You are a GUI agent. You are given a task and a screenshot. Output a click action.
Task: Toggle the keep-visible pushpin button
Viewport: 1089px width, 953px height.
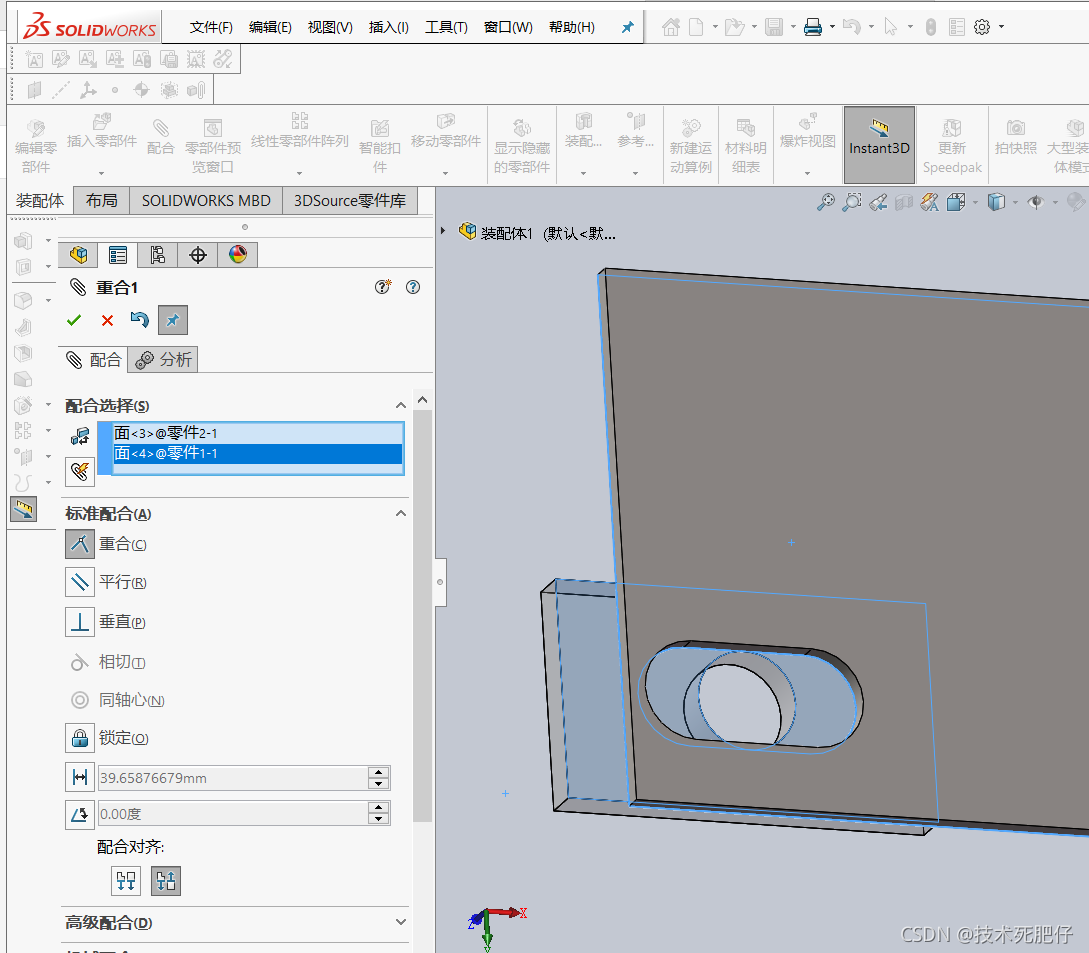173,320
